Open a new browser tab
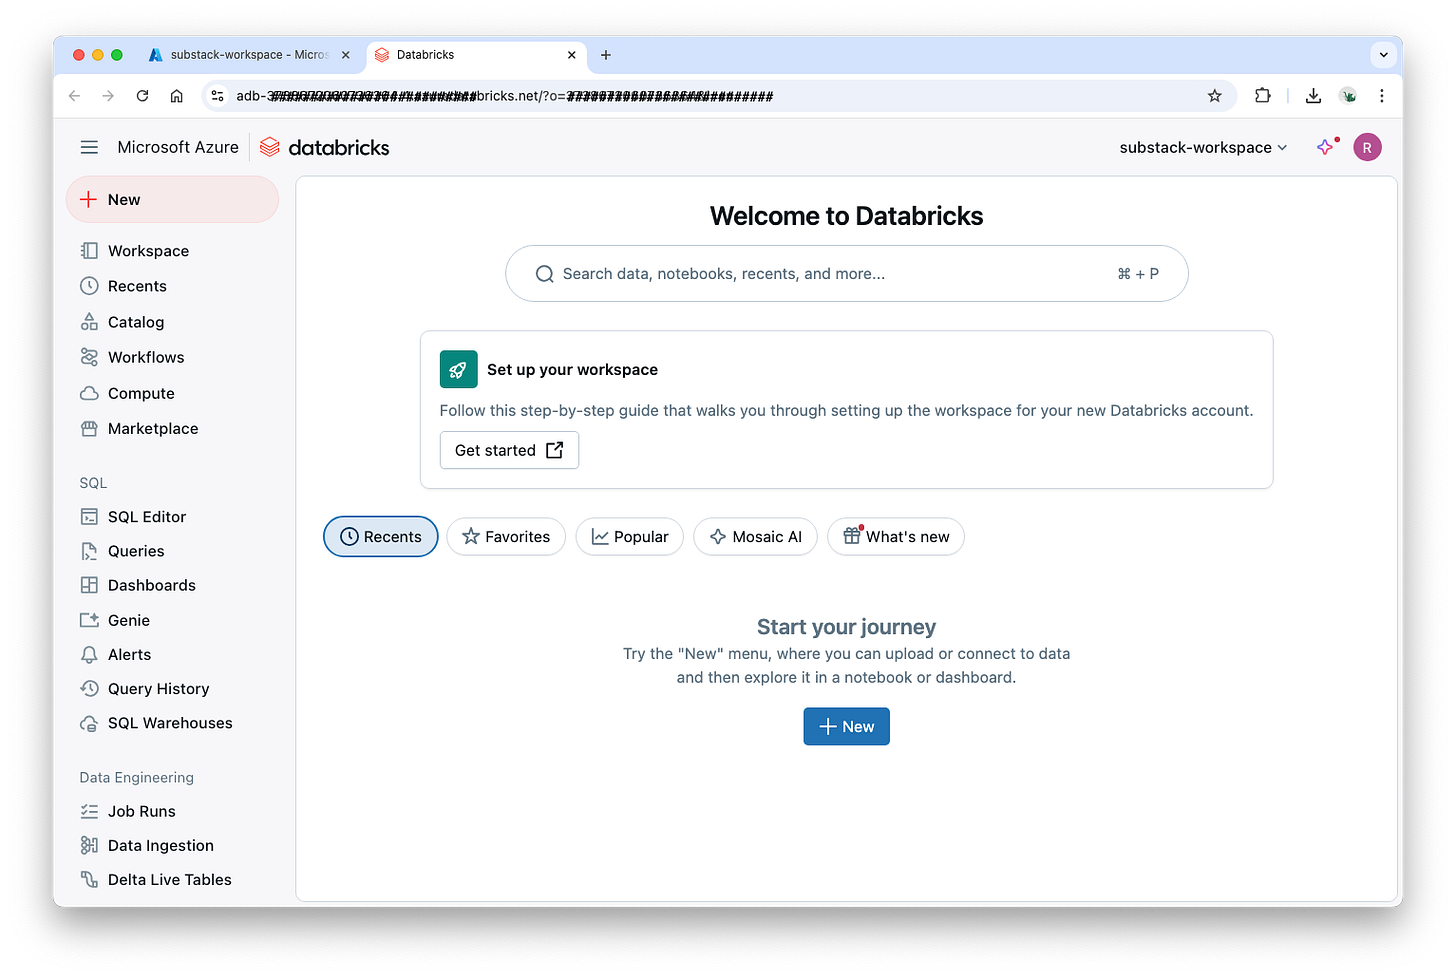Screen dimensions: 1456x977 click(x=605, y=55)
